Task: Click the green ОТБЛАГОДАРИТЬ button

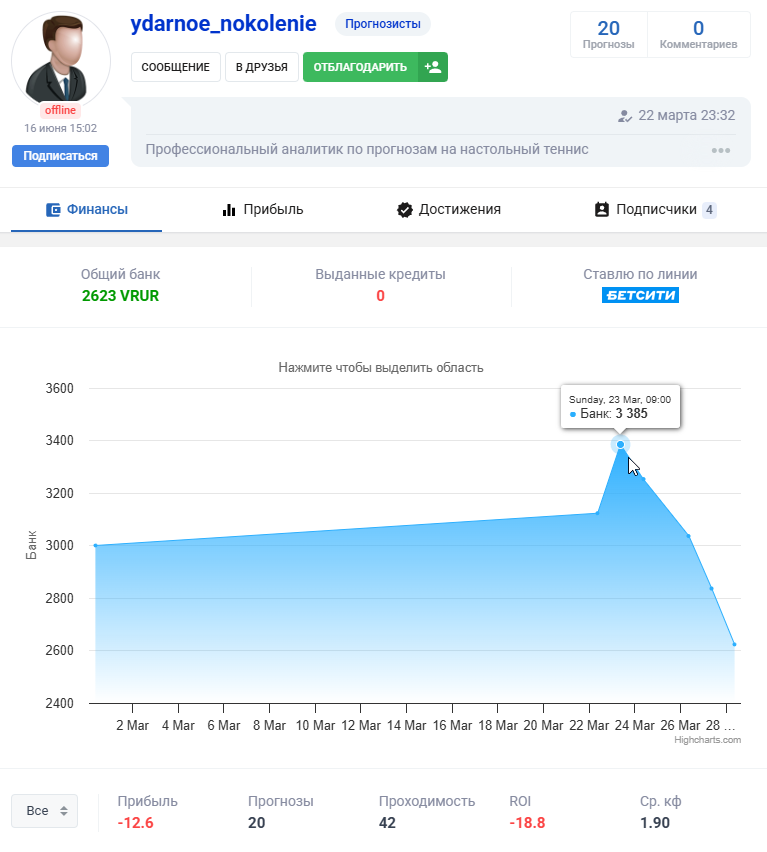Action: pyautogui.click(x=360, y=67)
